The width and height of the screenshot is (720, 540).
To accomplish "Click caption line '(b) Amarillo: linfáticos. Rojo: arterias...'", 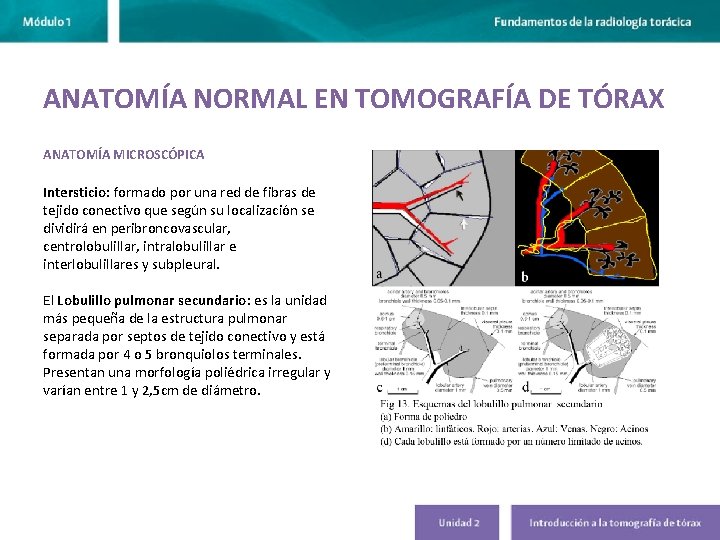I will click(514, 429).
